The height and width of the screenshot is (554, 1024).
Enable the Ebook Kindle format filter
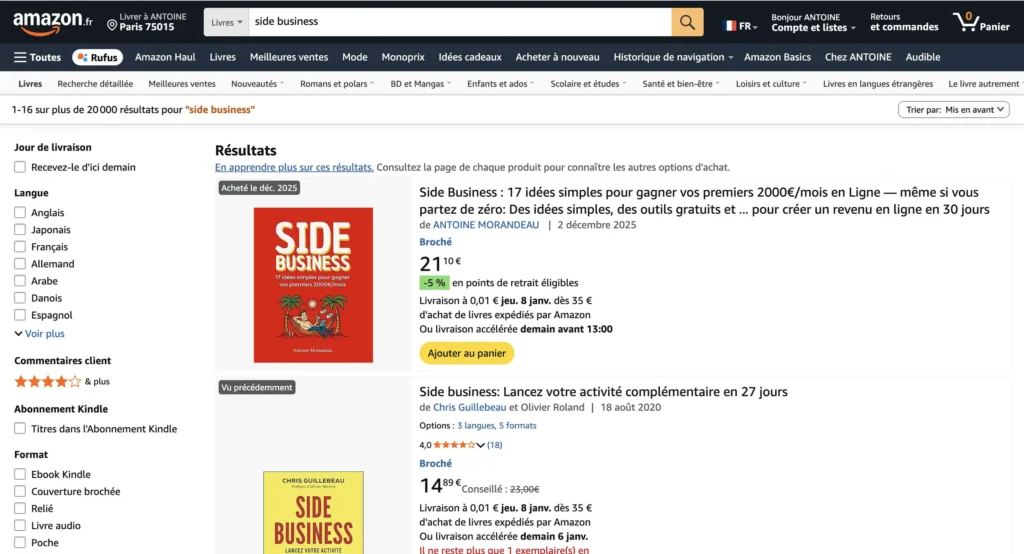pos(20,475)
